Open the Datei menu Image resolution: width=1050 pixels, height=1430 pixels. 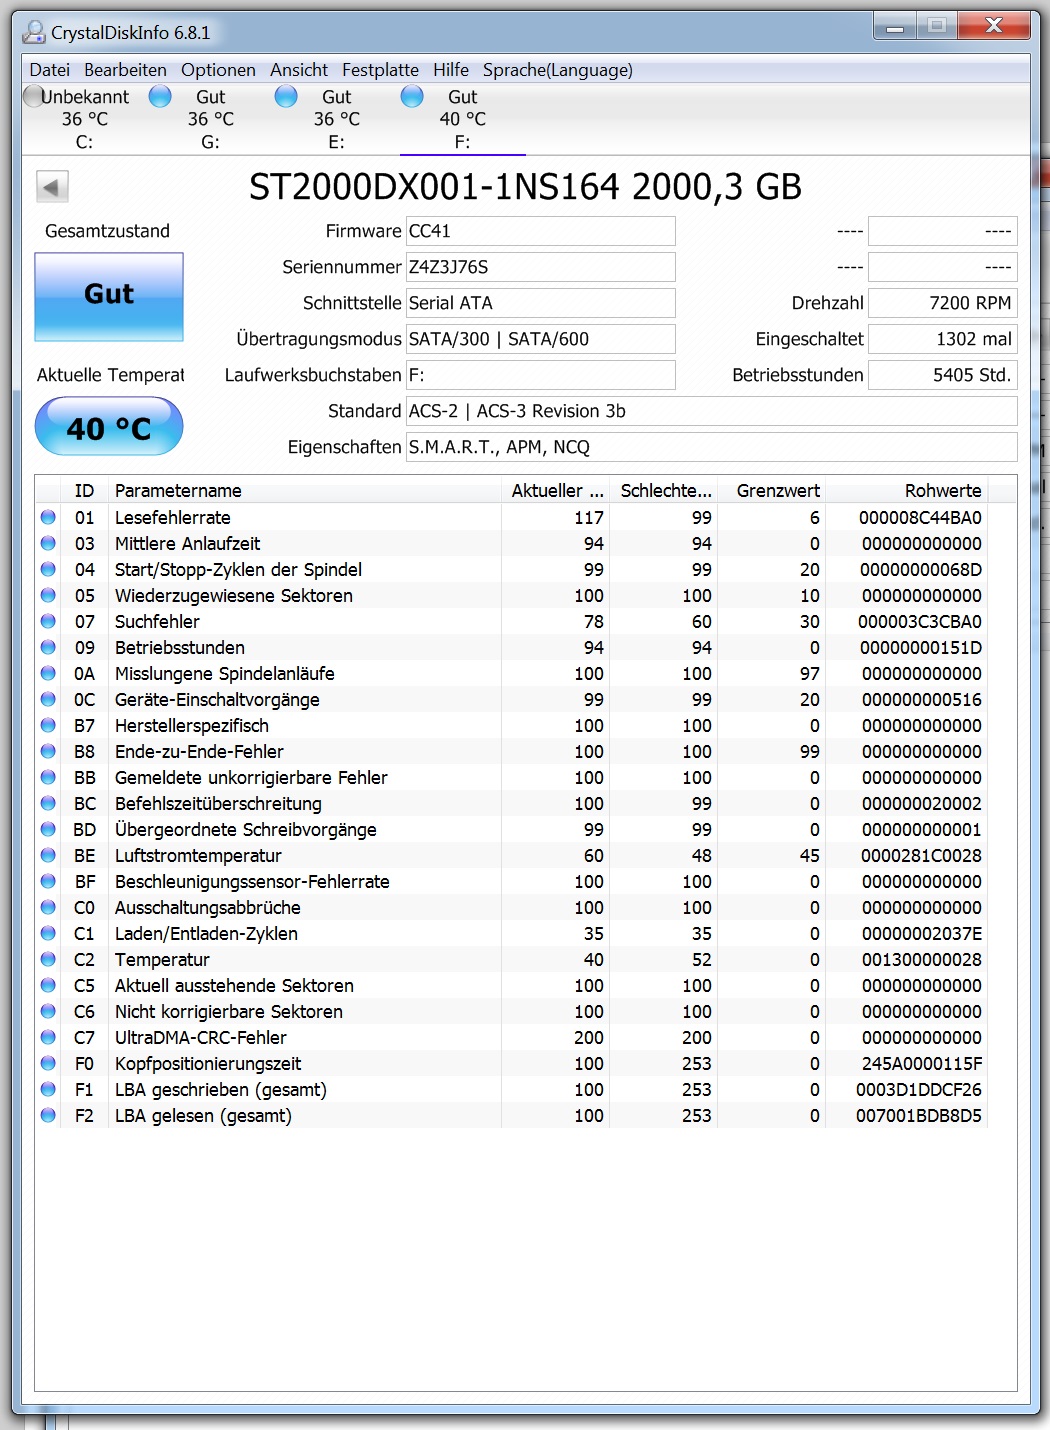pyautogui.click(x=50, y=70)
